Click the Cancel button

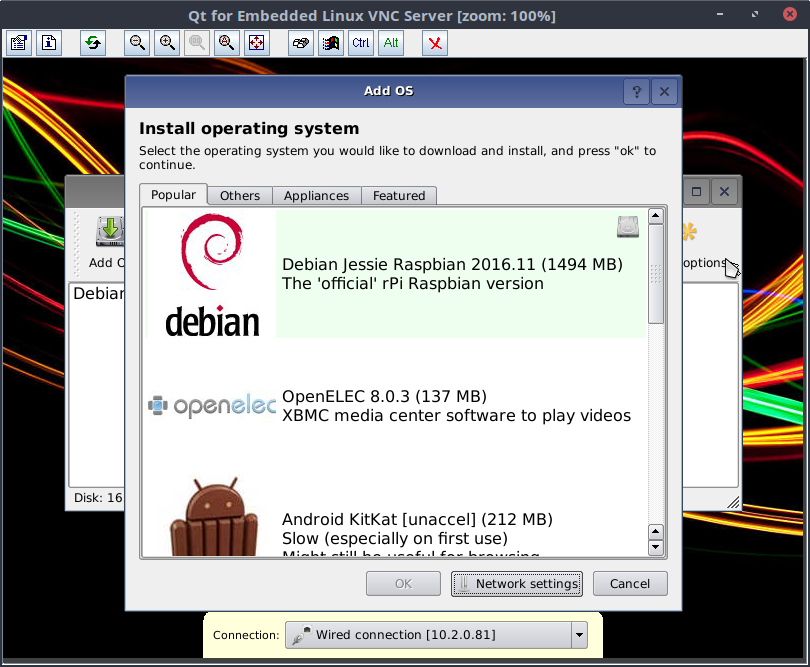click(630, 584)
